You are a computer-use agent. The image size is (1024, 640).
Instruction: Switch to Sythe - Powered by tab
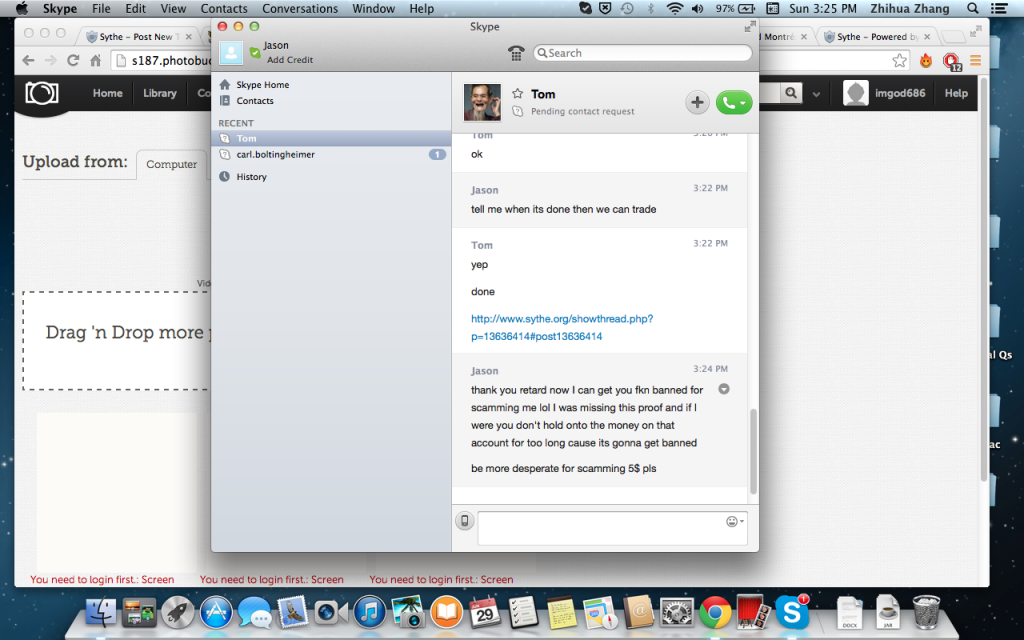877,37
